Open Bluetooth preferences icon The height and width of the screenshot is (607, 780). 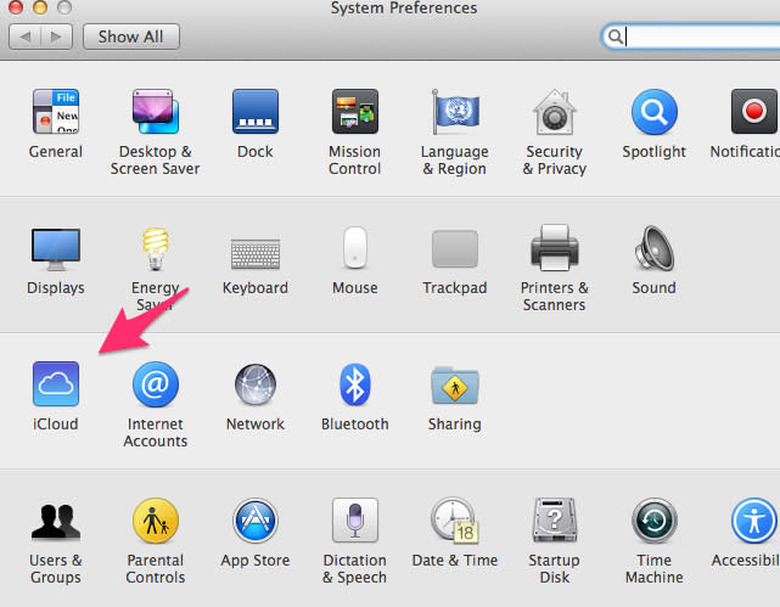pyautogui.click(x=355, y=384)
